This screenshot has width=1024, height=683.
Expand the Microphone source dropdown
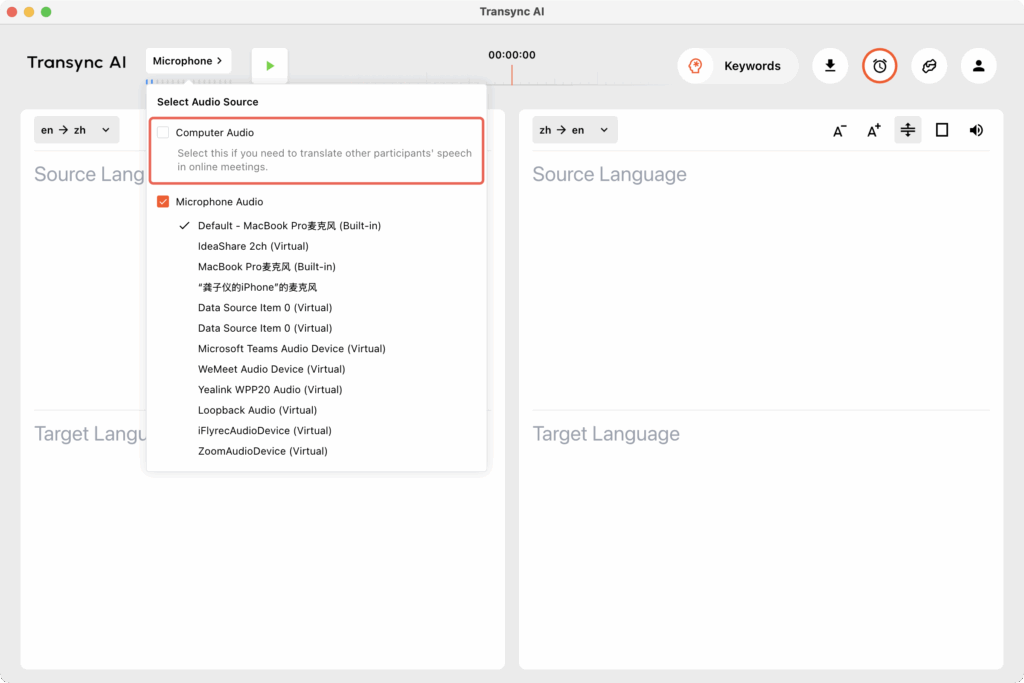[188, 61]
